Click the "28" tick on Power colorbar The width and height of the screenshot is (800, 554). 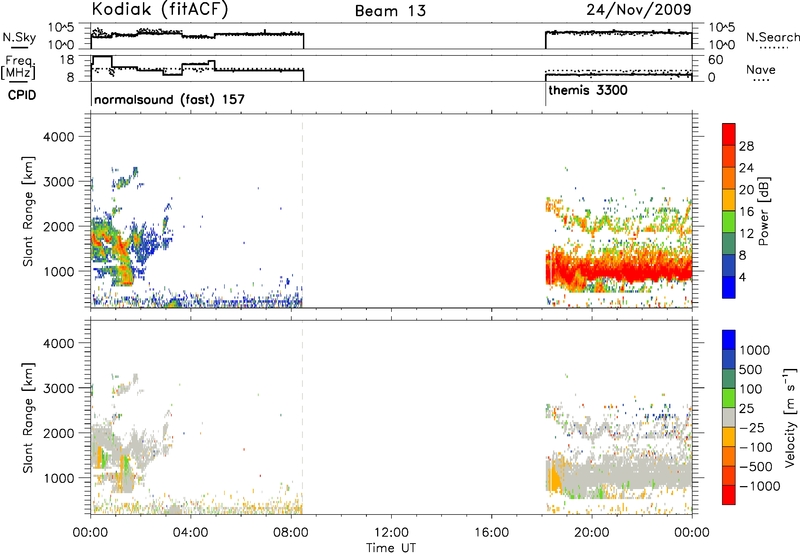(x=746, y=146)
